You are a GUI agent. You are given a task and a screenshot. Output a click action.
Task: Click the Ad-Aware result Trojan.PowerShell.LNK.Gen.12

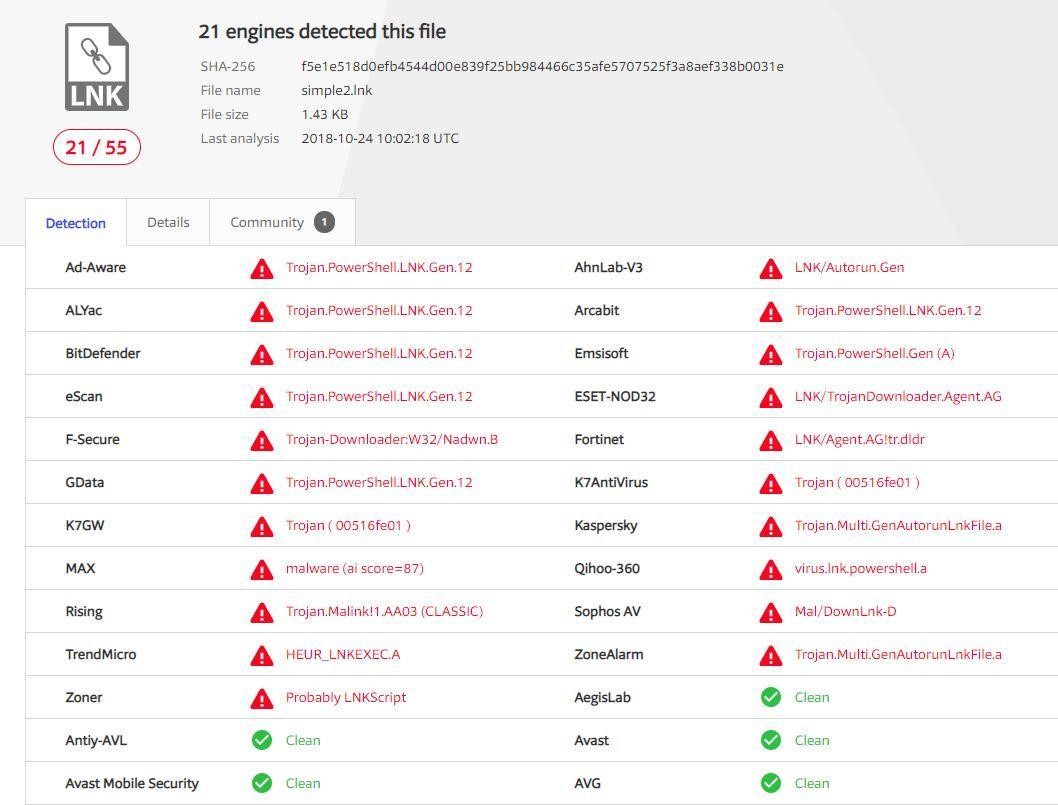[x=379, y=267]
